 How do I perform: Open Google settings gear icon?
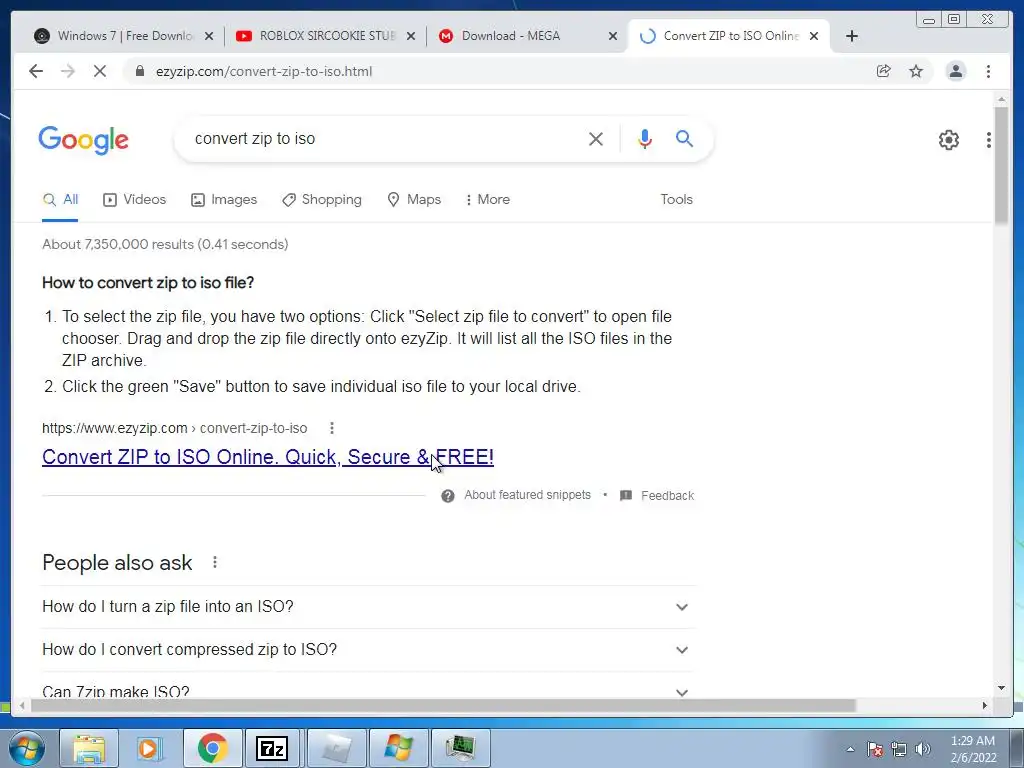pos(949,140)
